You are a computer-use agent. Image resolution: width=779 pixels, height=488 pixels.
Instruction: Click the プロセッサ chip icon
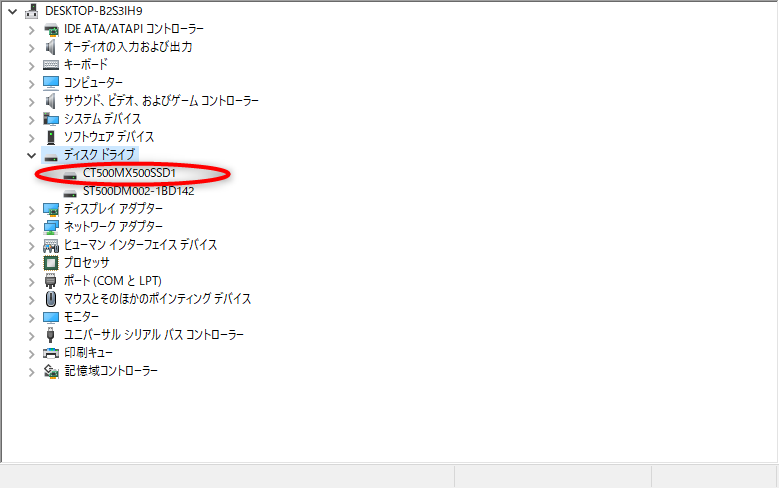[x=51, y=262]
